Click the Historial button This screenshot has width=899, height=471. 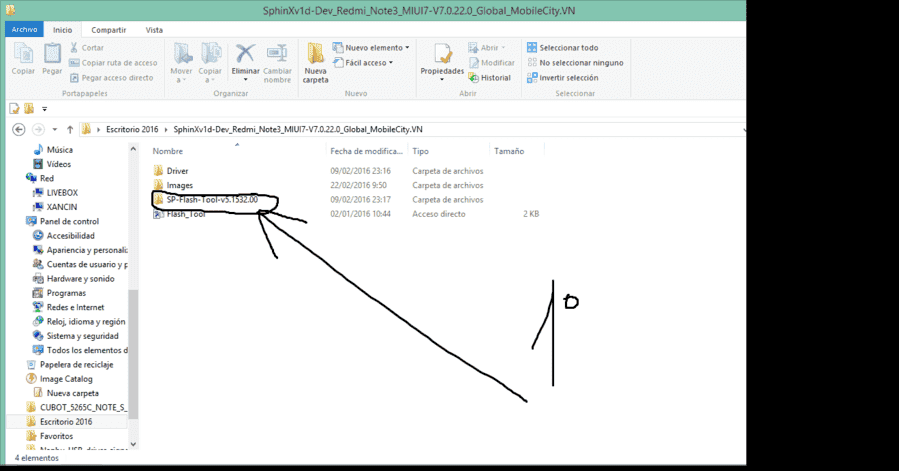pyautogui.click(x=489, y=77)
